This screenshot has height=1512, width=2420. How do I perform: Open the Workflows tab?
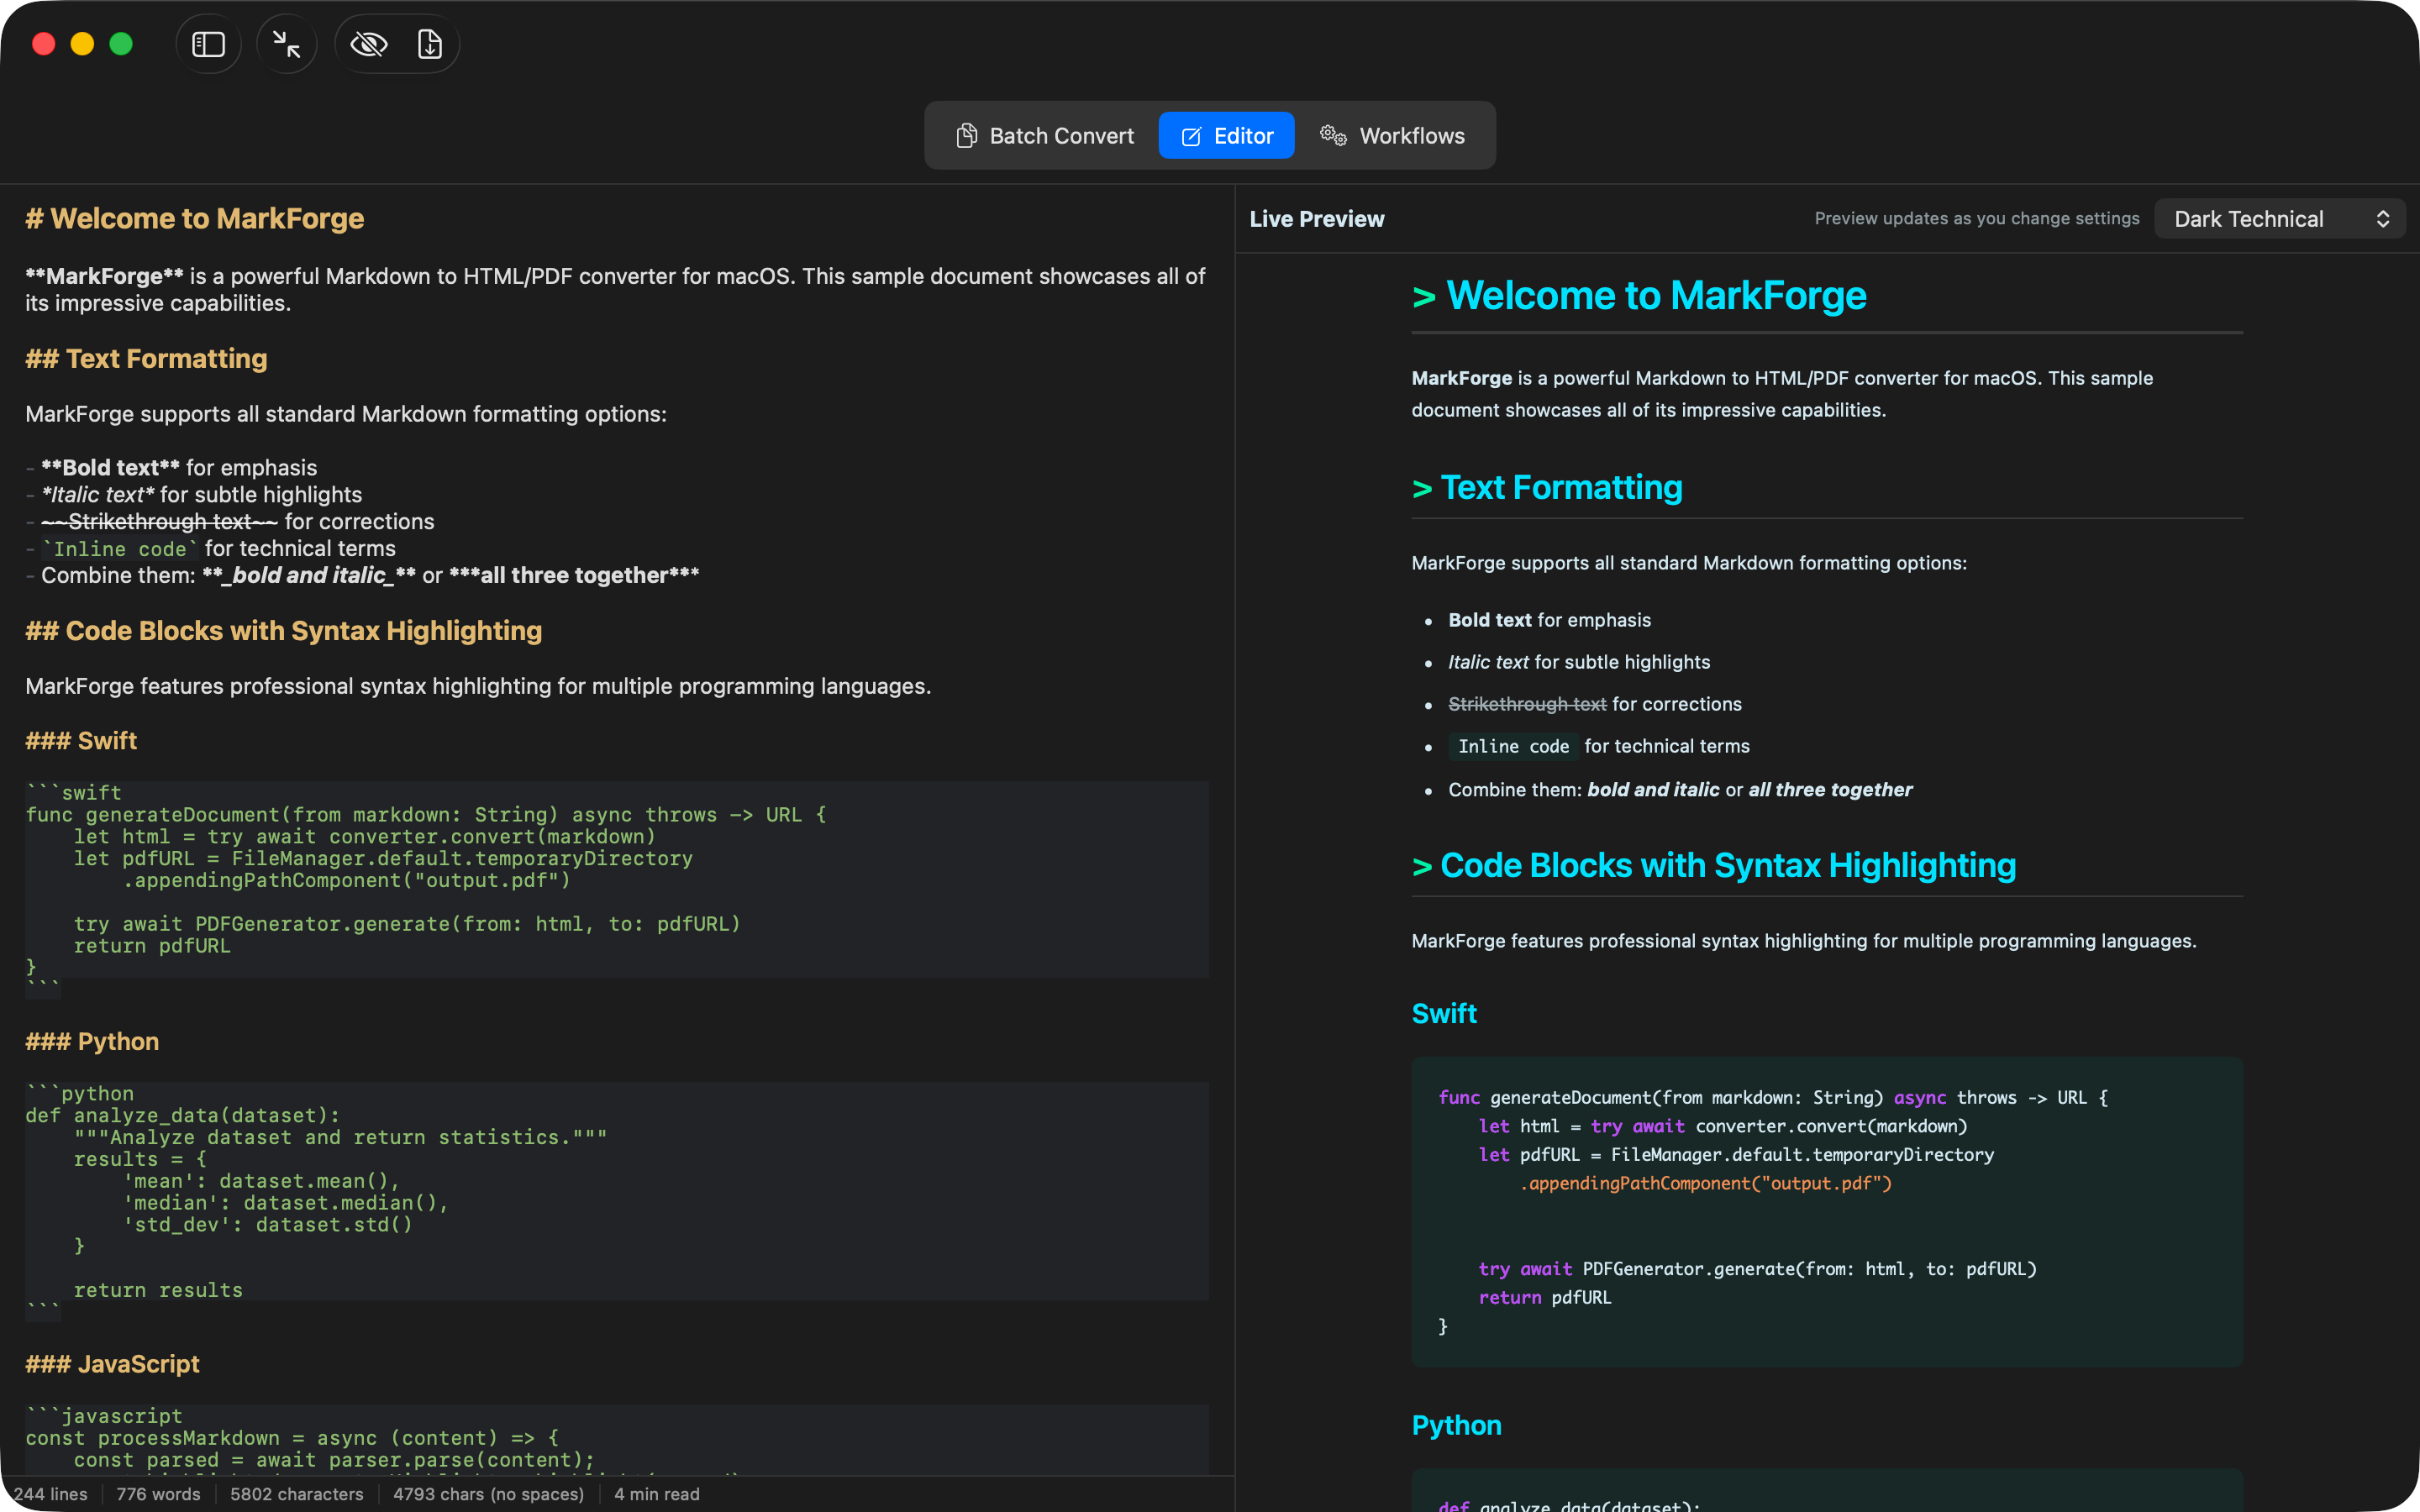point(1392,136)
